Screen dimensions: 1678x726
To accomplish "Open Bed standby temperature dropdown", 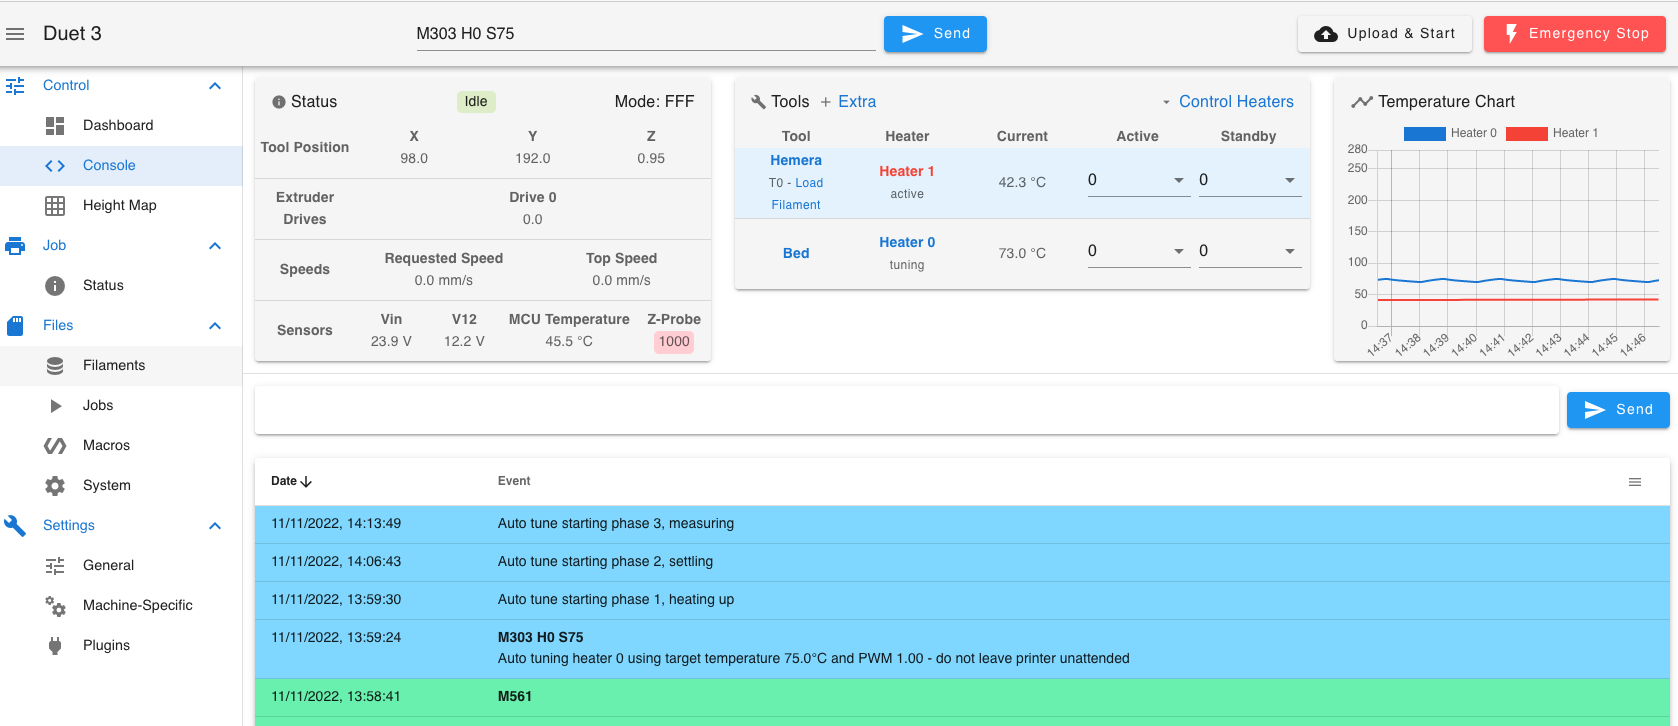I will (x=1290, y=252).
